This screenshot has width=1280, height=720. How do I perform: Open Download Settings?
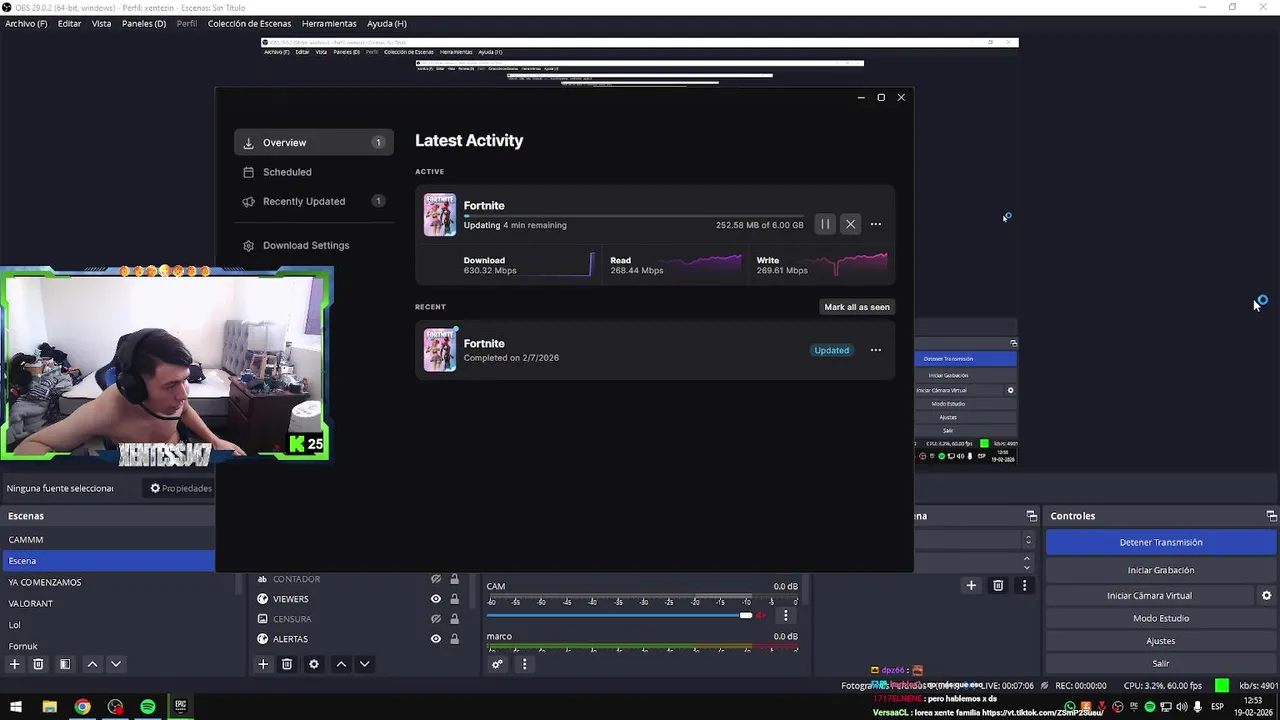(314, 245)
